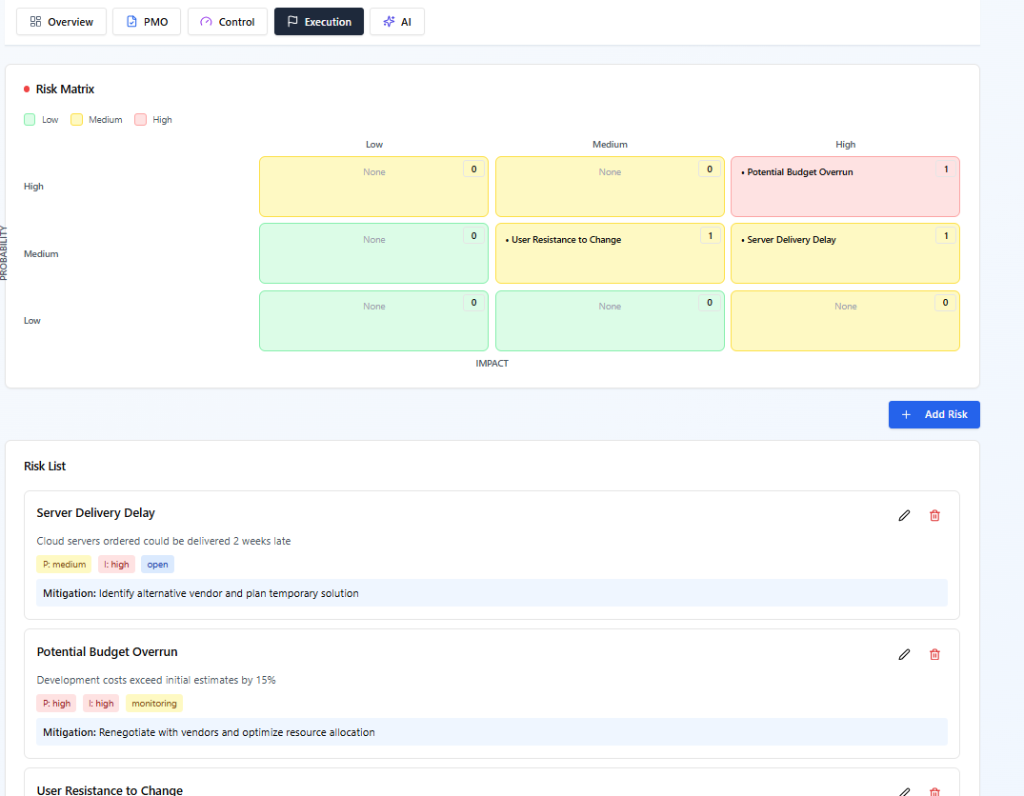1024x796 pixels.
Task: Click the High legend color swatch
Action: pyautogui.click(x=140, y=119)
